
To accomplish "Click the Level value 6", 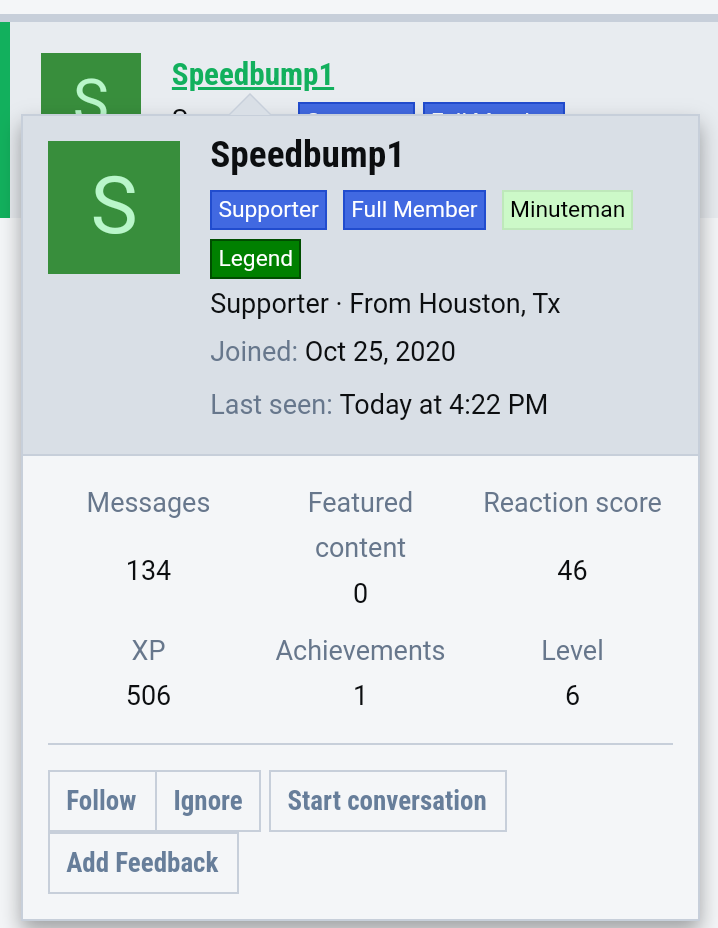I will 572,695.
